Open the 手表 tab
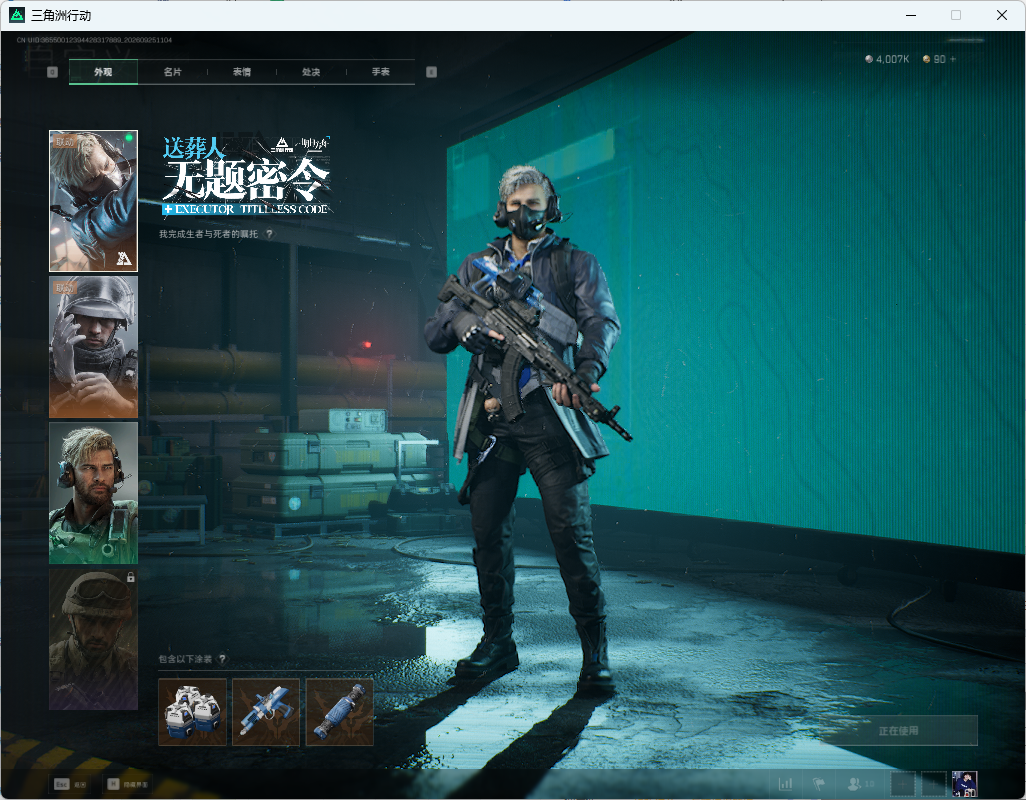Screen dimensions: 1026x800 [381, 72]
